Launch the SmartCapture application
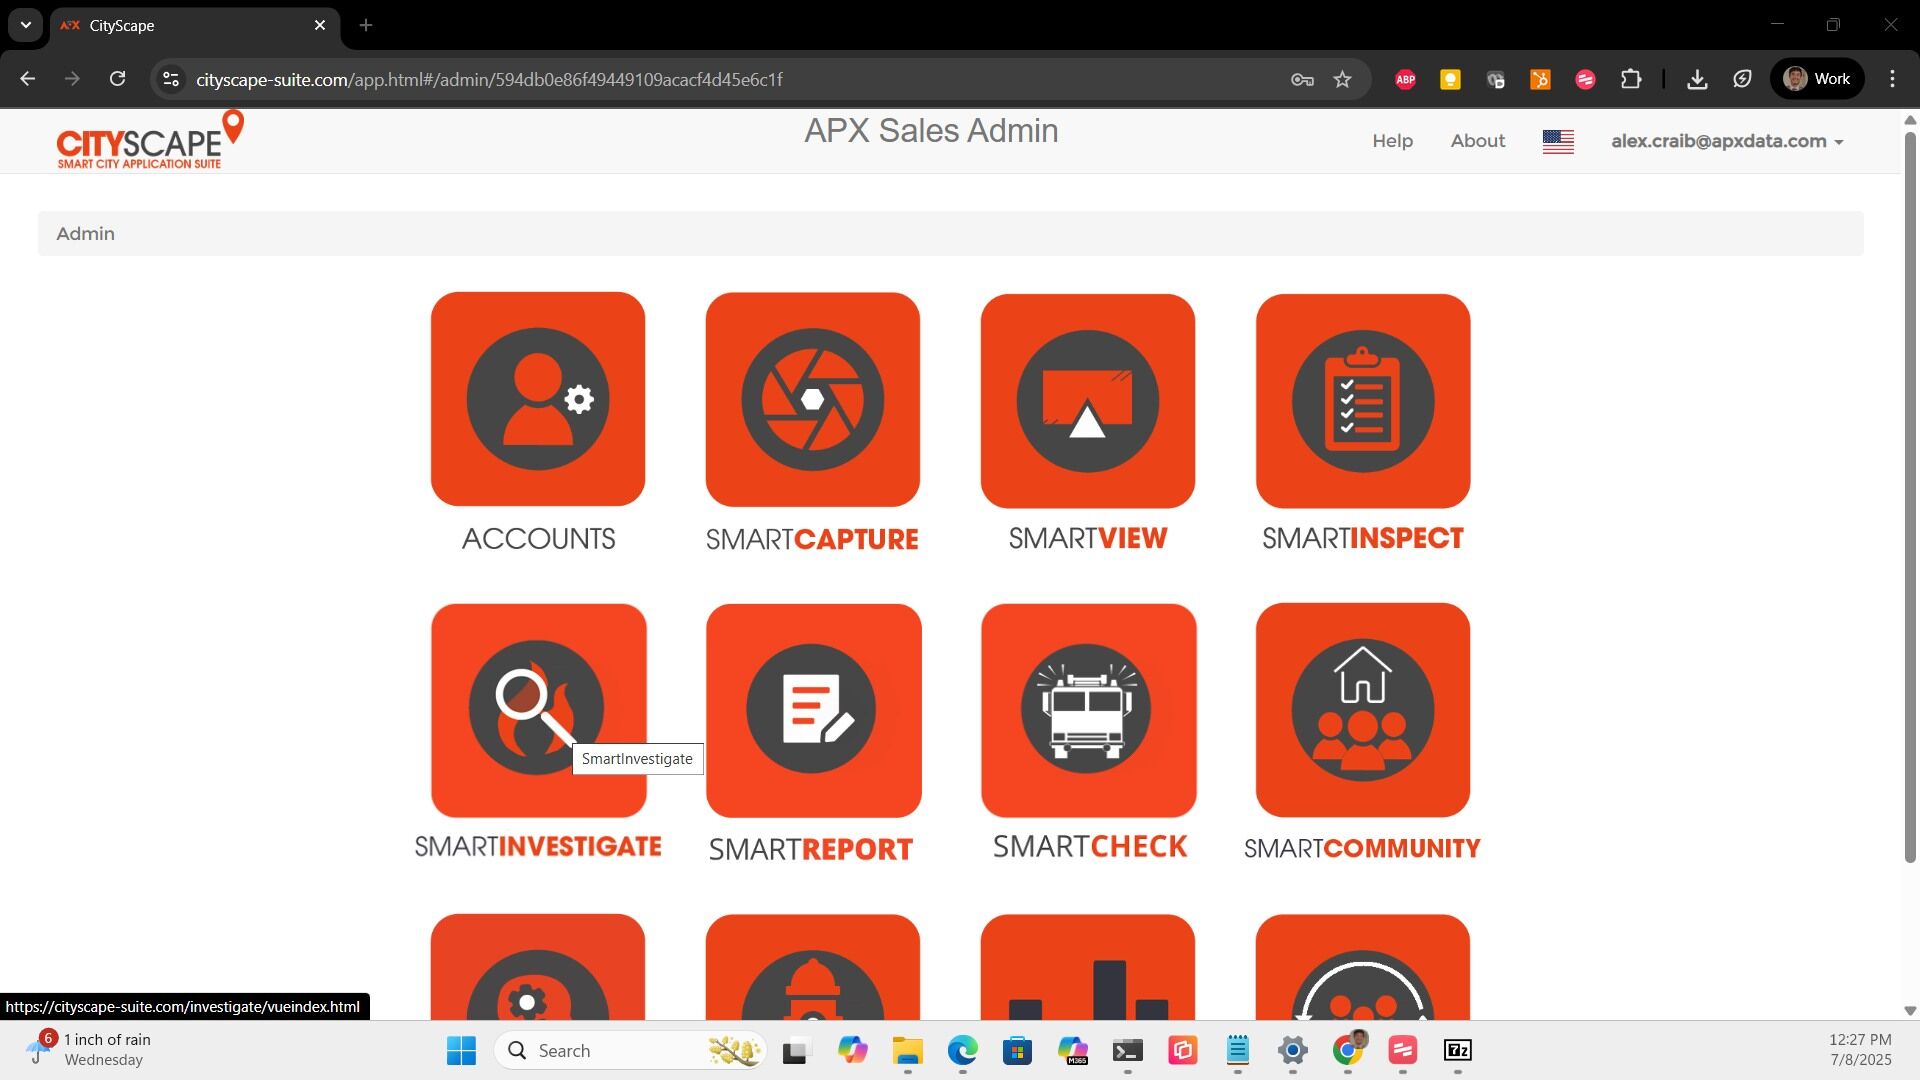Screen dimensions: 1920x1080 (812, 399)
